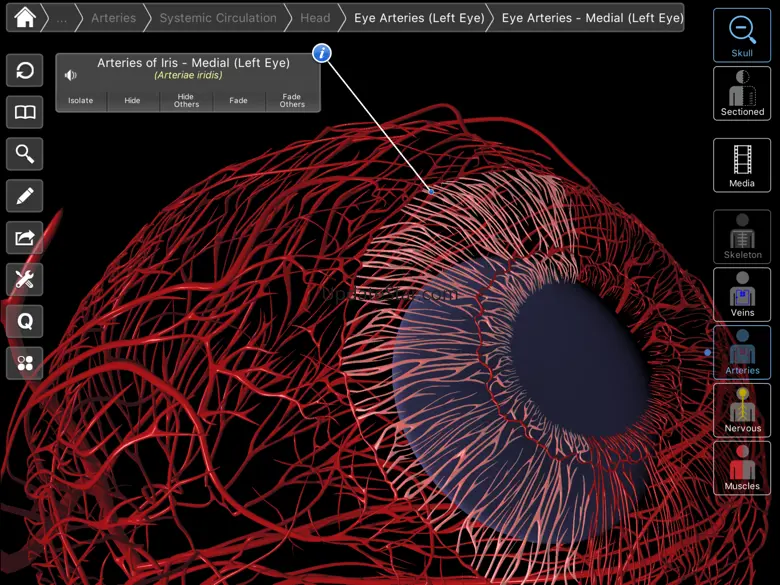Open the book reference icon

[25, 112]
